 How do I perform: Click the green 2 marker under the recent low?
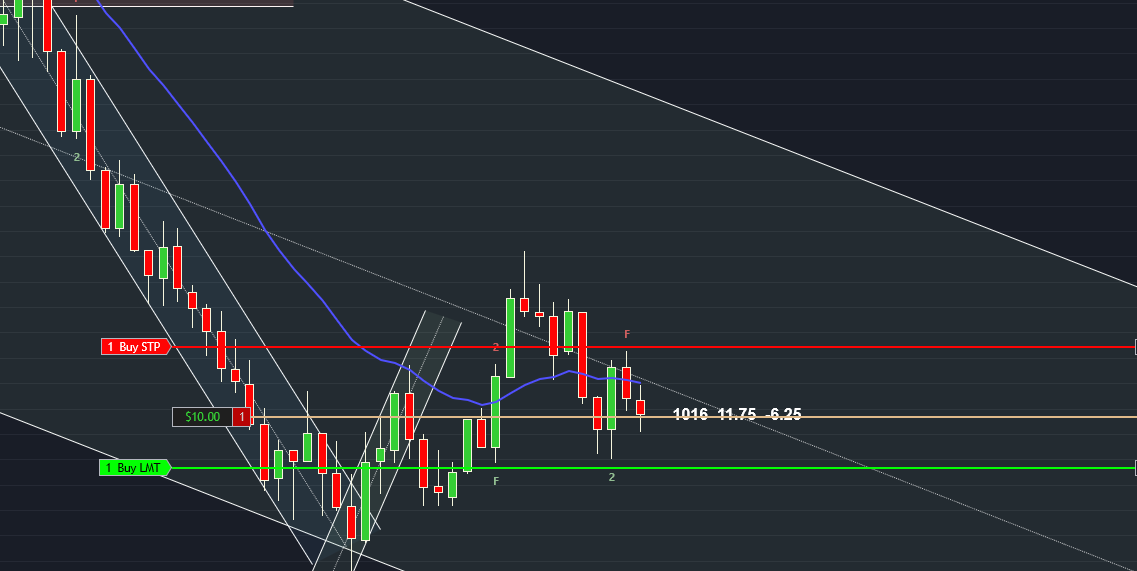612,477
